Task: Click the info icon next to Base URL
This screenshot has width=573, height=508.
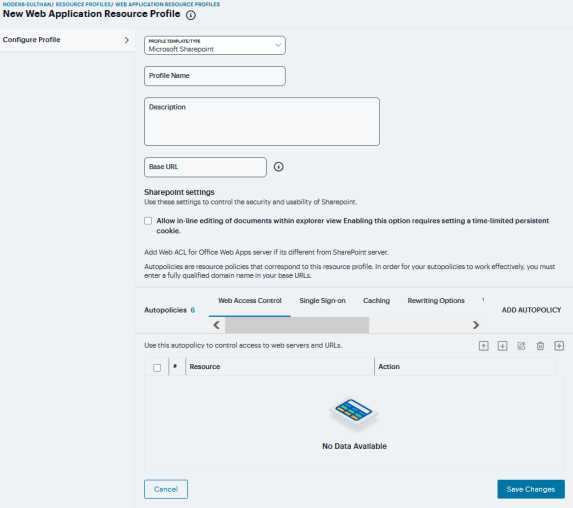Action: coord(278,167)
